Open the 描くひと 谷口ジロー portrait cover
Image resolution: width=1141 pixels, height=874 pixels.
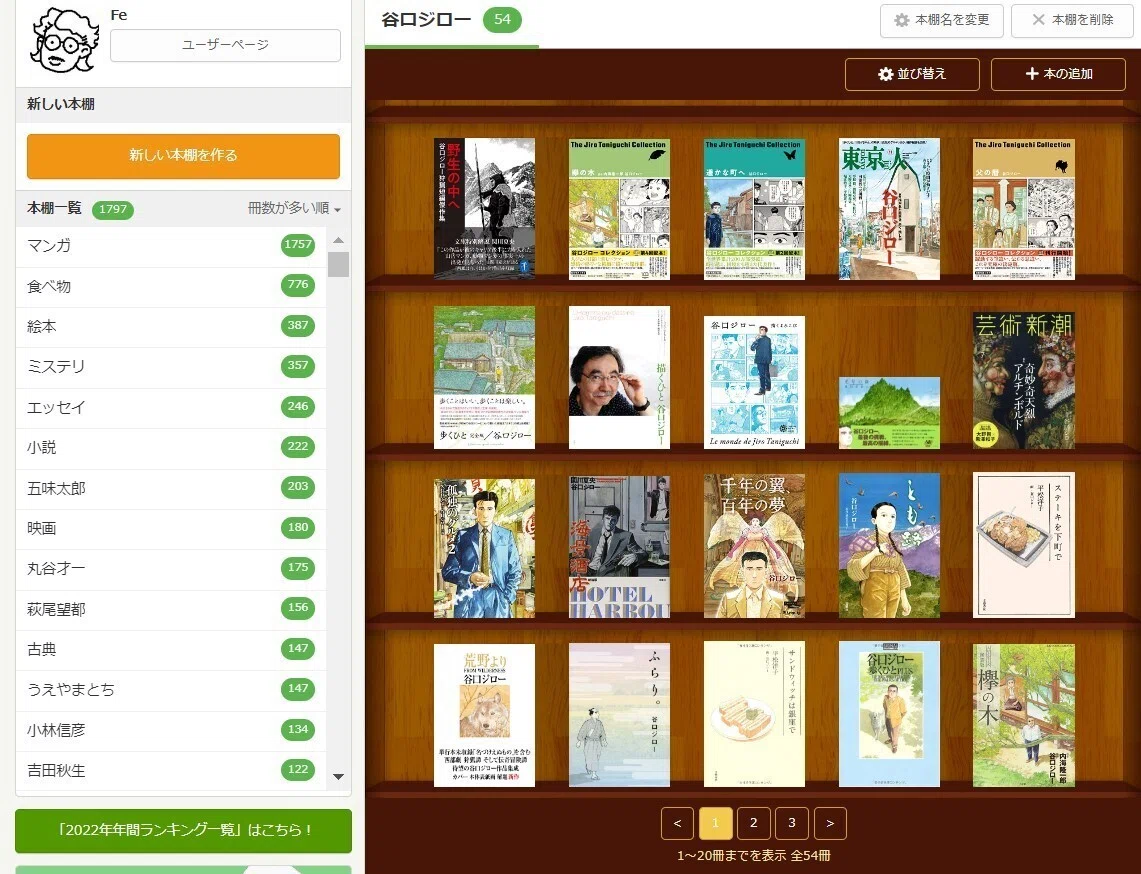[x=619, y=377]
